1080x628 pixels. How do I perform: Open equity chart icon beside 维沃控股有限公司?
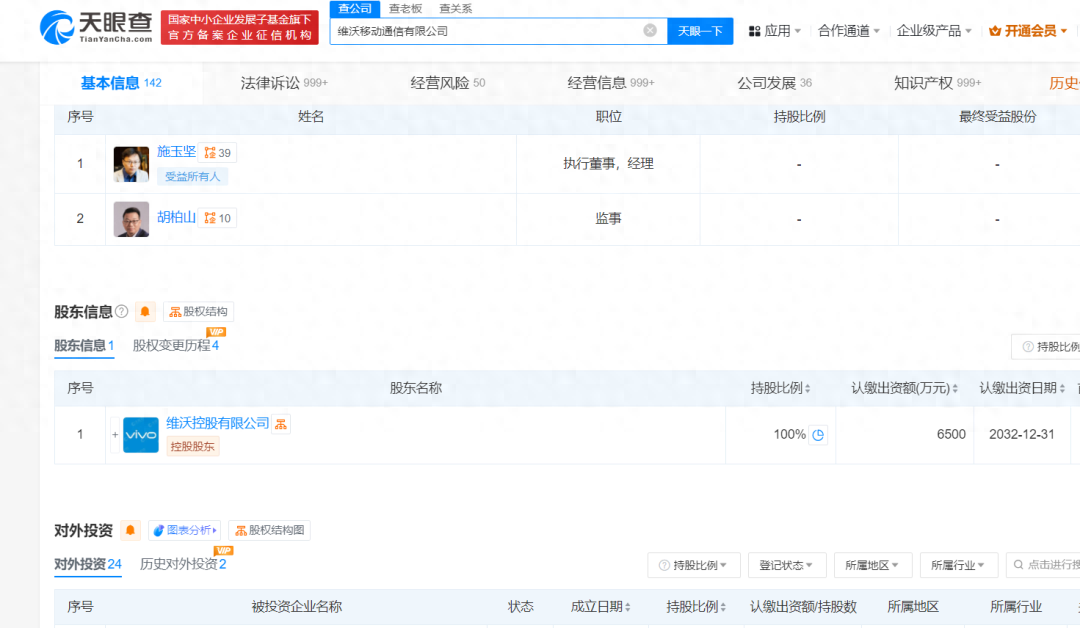pyautogui.click(x=282, y=424)
